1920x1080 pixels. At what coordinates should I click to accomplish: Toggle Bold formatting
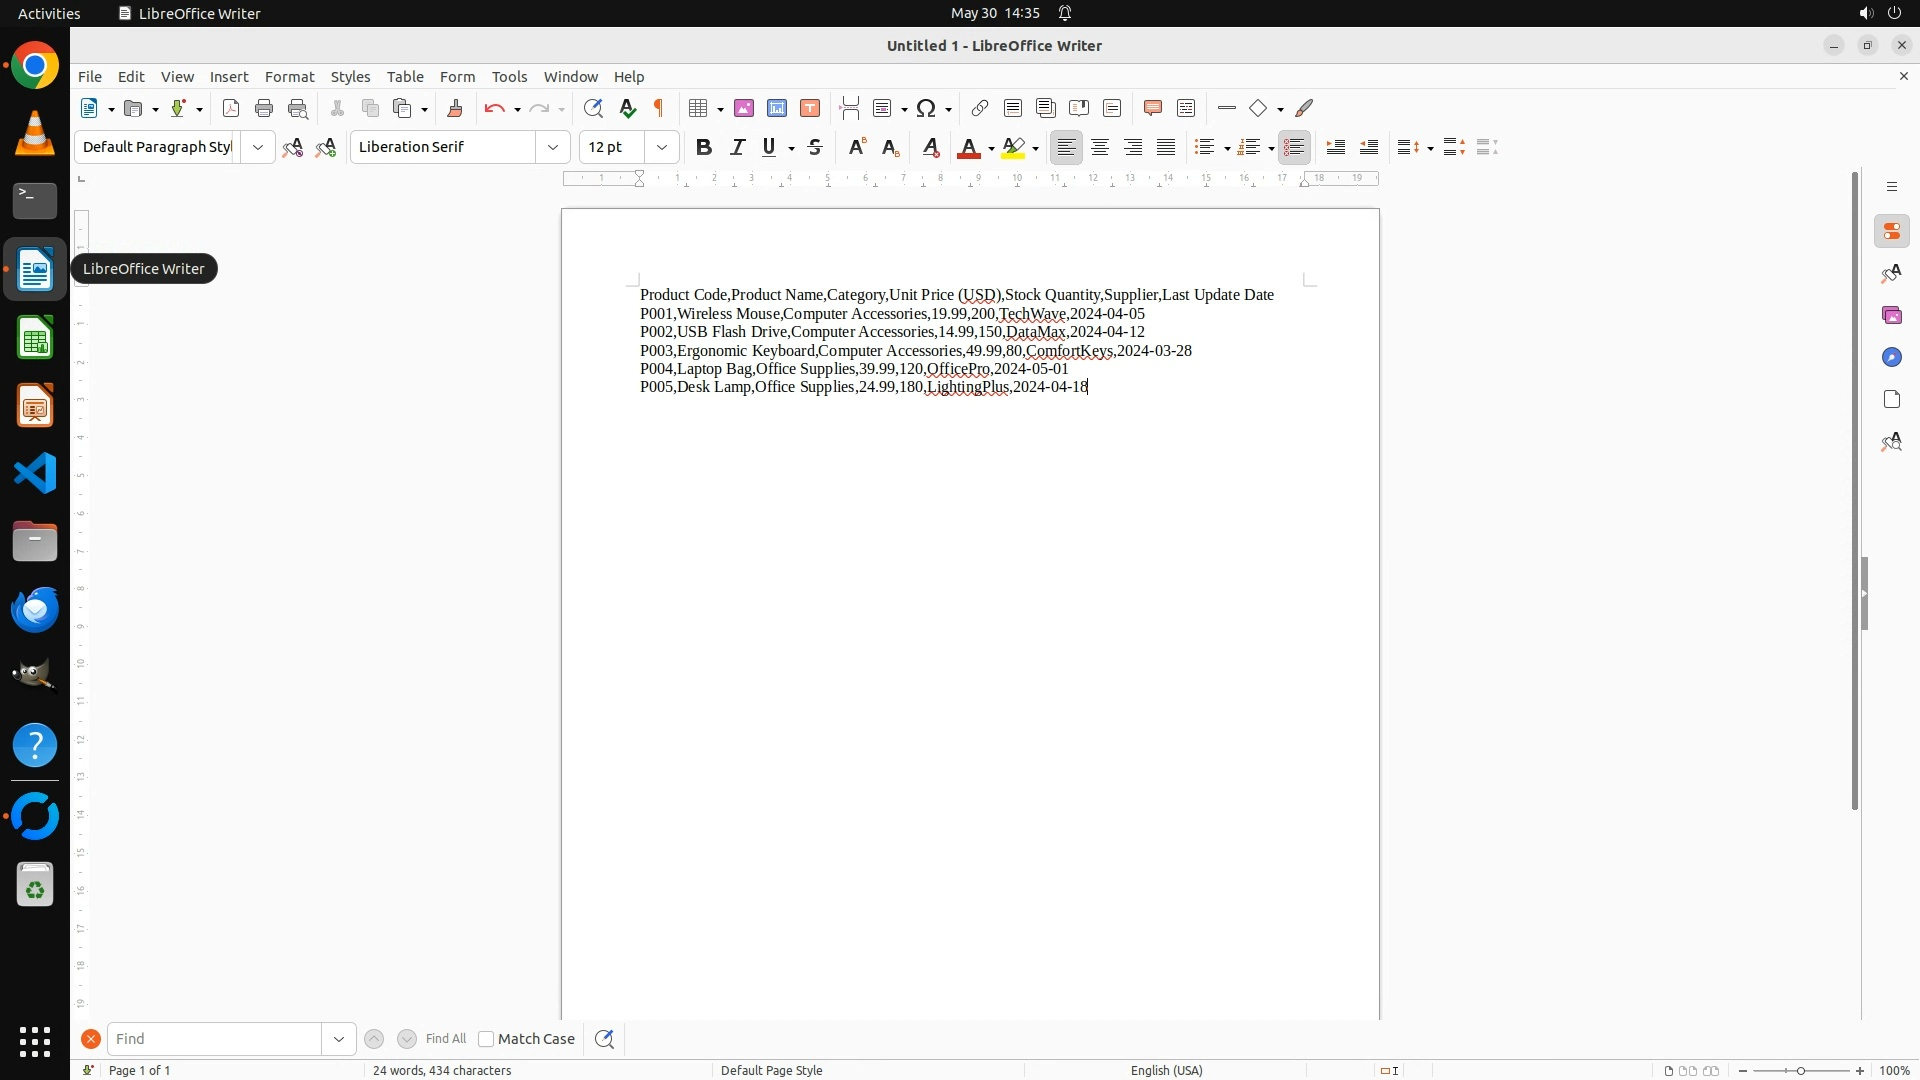(704, 147)
